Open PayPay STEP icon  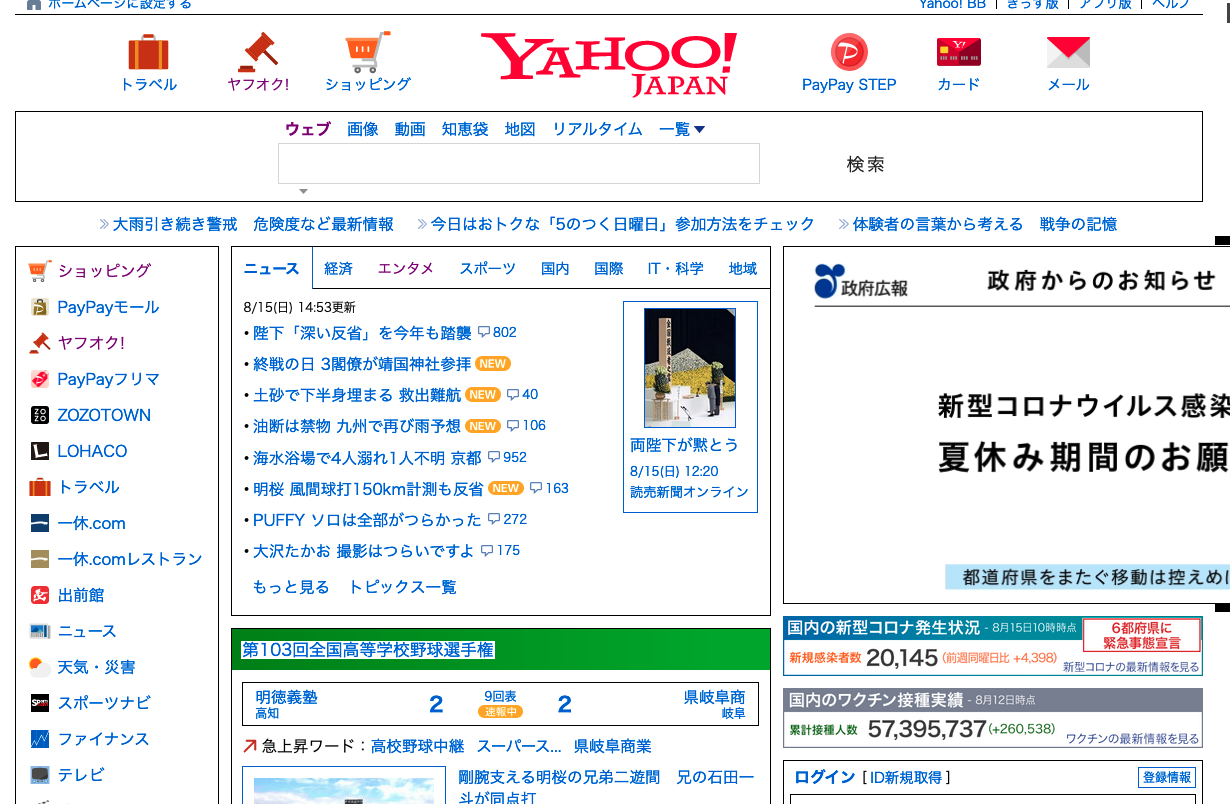pos(849,52)
